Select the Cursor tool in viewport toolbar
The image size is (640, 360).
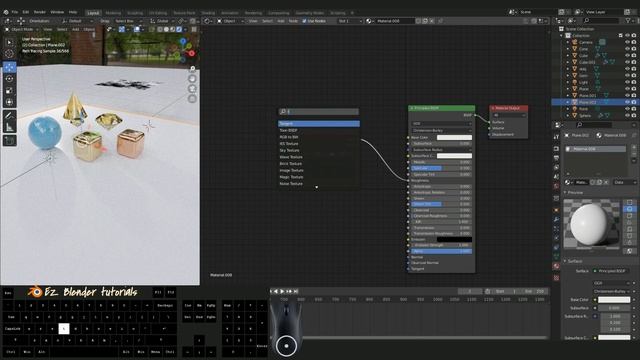(x=9, y=53)
